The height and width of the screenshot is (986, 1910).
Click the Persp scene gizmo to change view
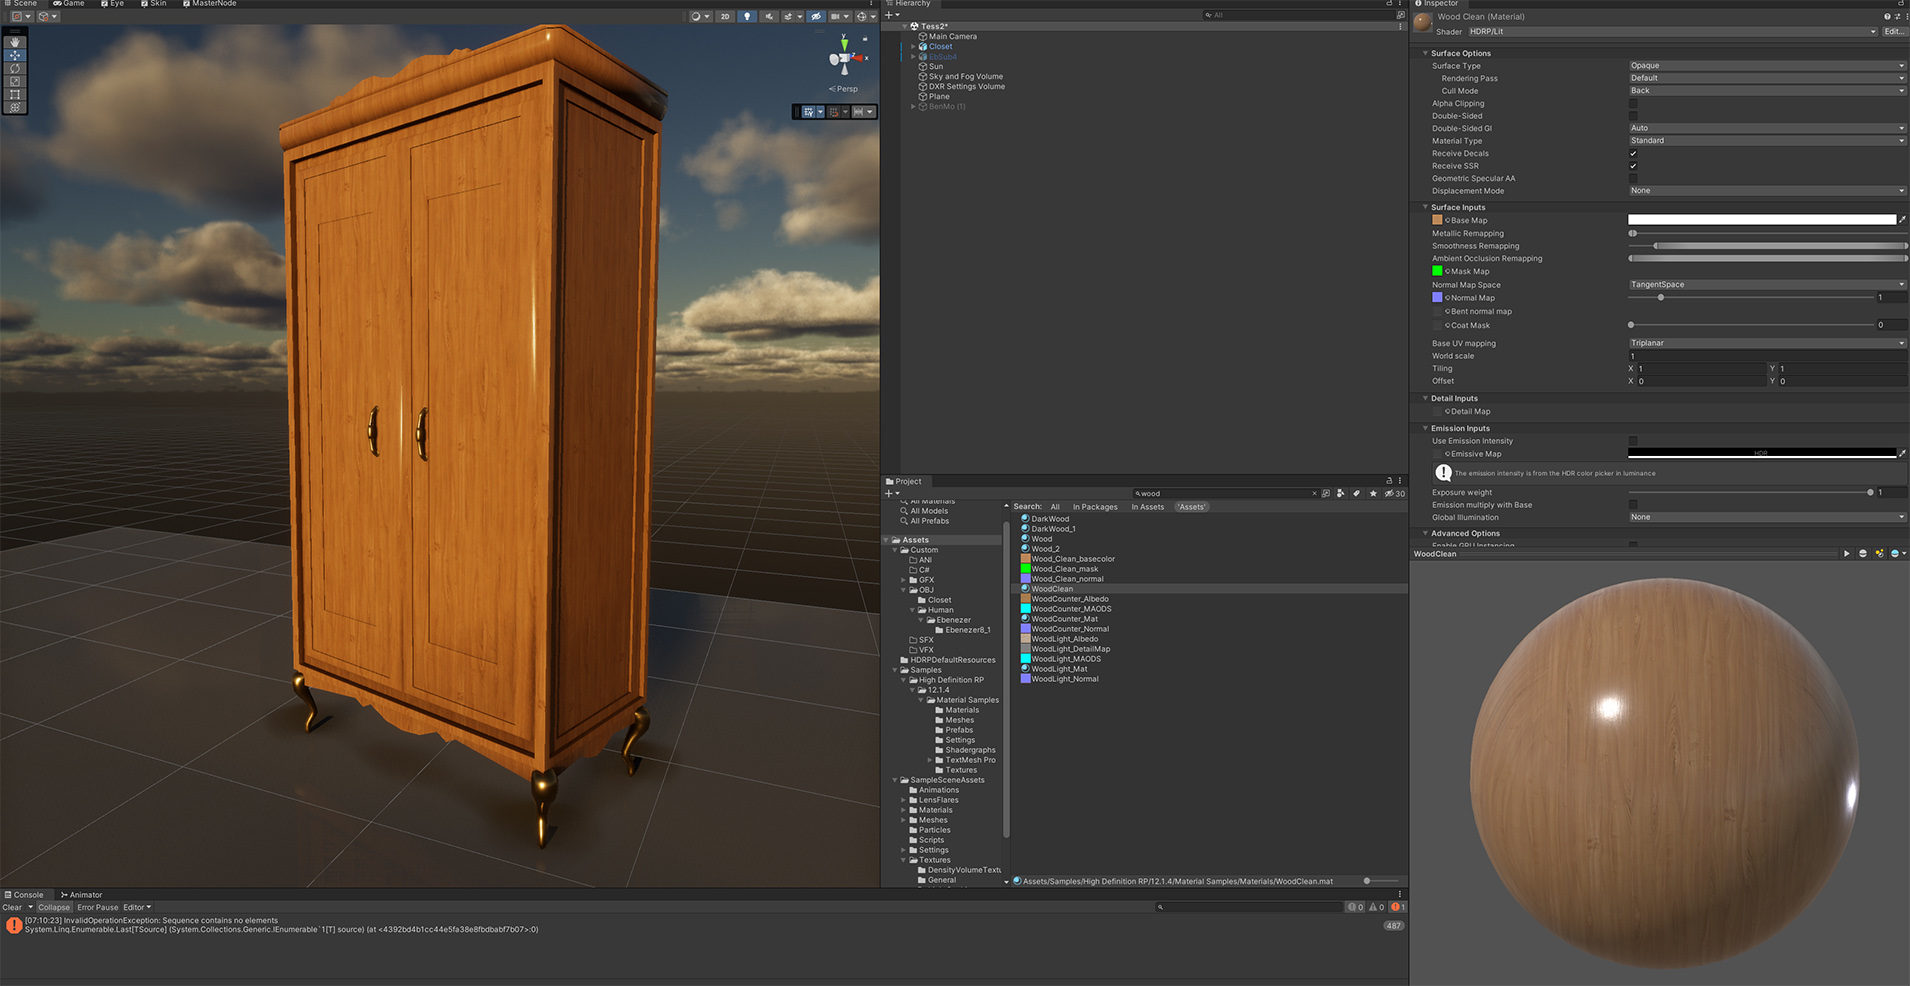click(843, 89)
